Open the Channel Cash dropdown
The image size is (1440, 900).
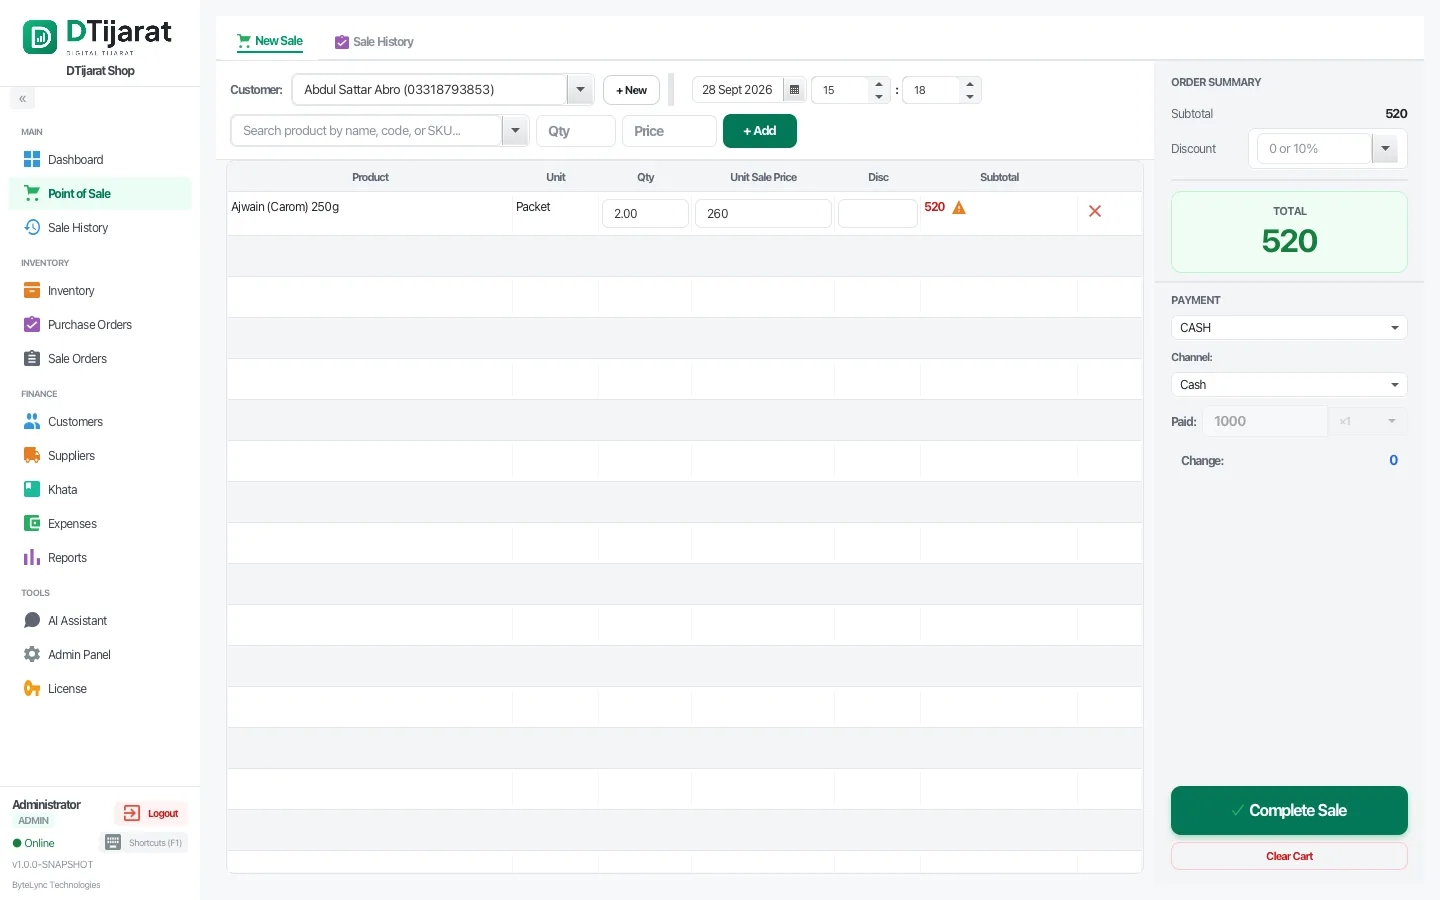tap(1289, 385)
